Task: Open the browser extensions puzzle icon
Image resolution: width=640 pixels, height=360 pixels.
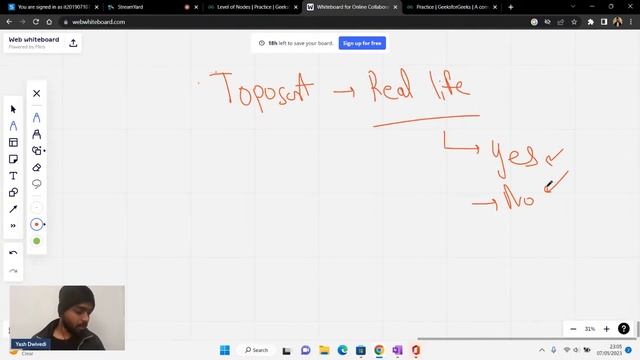Action: (591, 22)
